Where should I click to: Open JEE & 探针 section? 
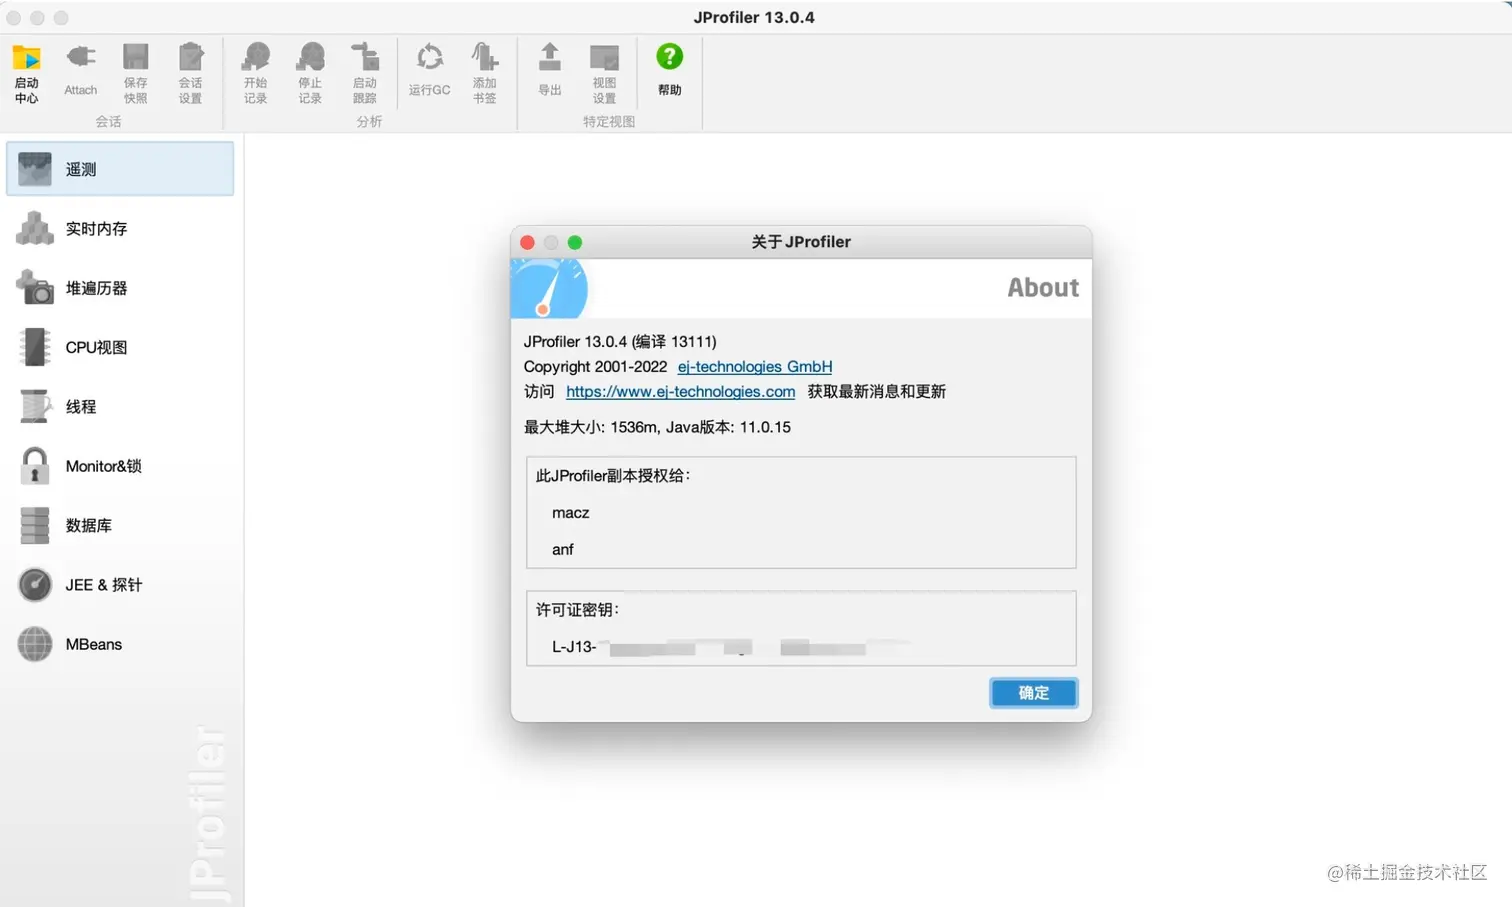point(120,584)
